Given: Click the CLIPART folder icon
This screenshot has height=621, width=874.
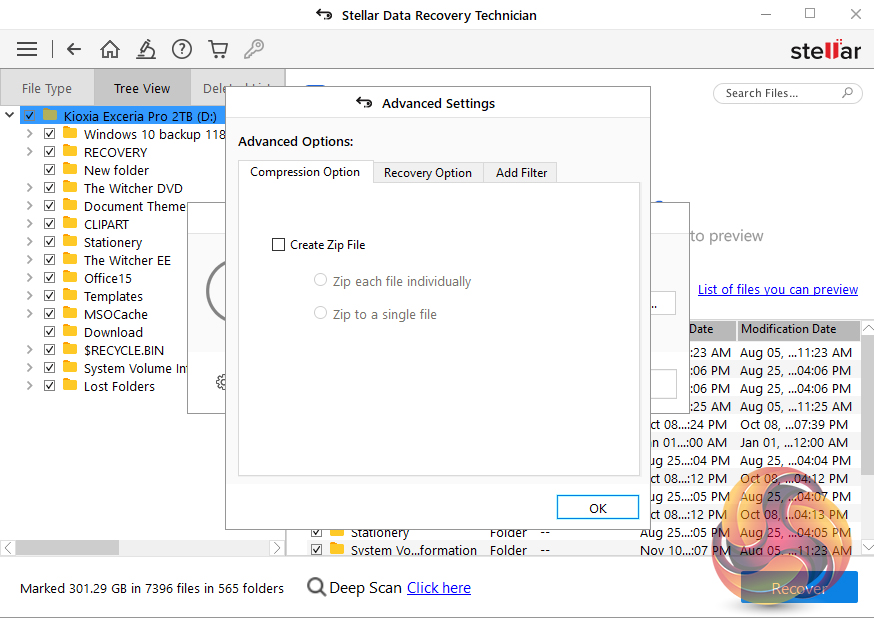Looking at the screenshot, I should point(70,223).
